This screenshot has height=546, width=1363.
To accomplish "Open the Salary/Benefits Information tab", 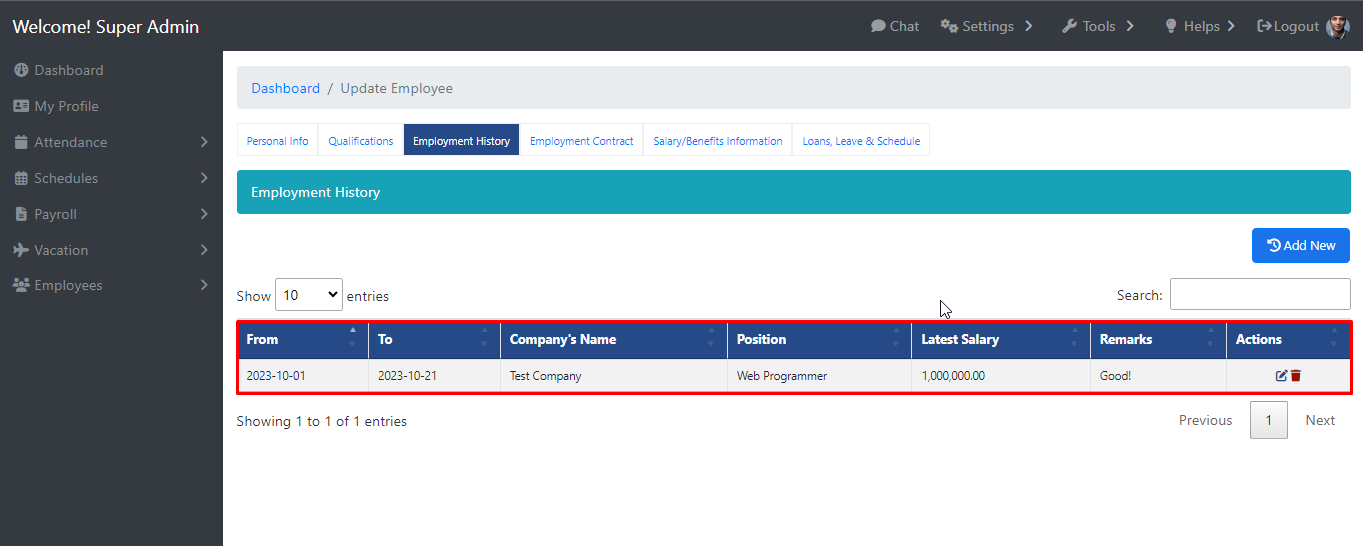I will coord(718,141).
